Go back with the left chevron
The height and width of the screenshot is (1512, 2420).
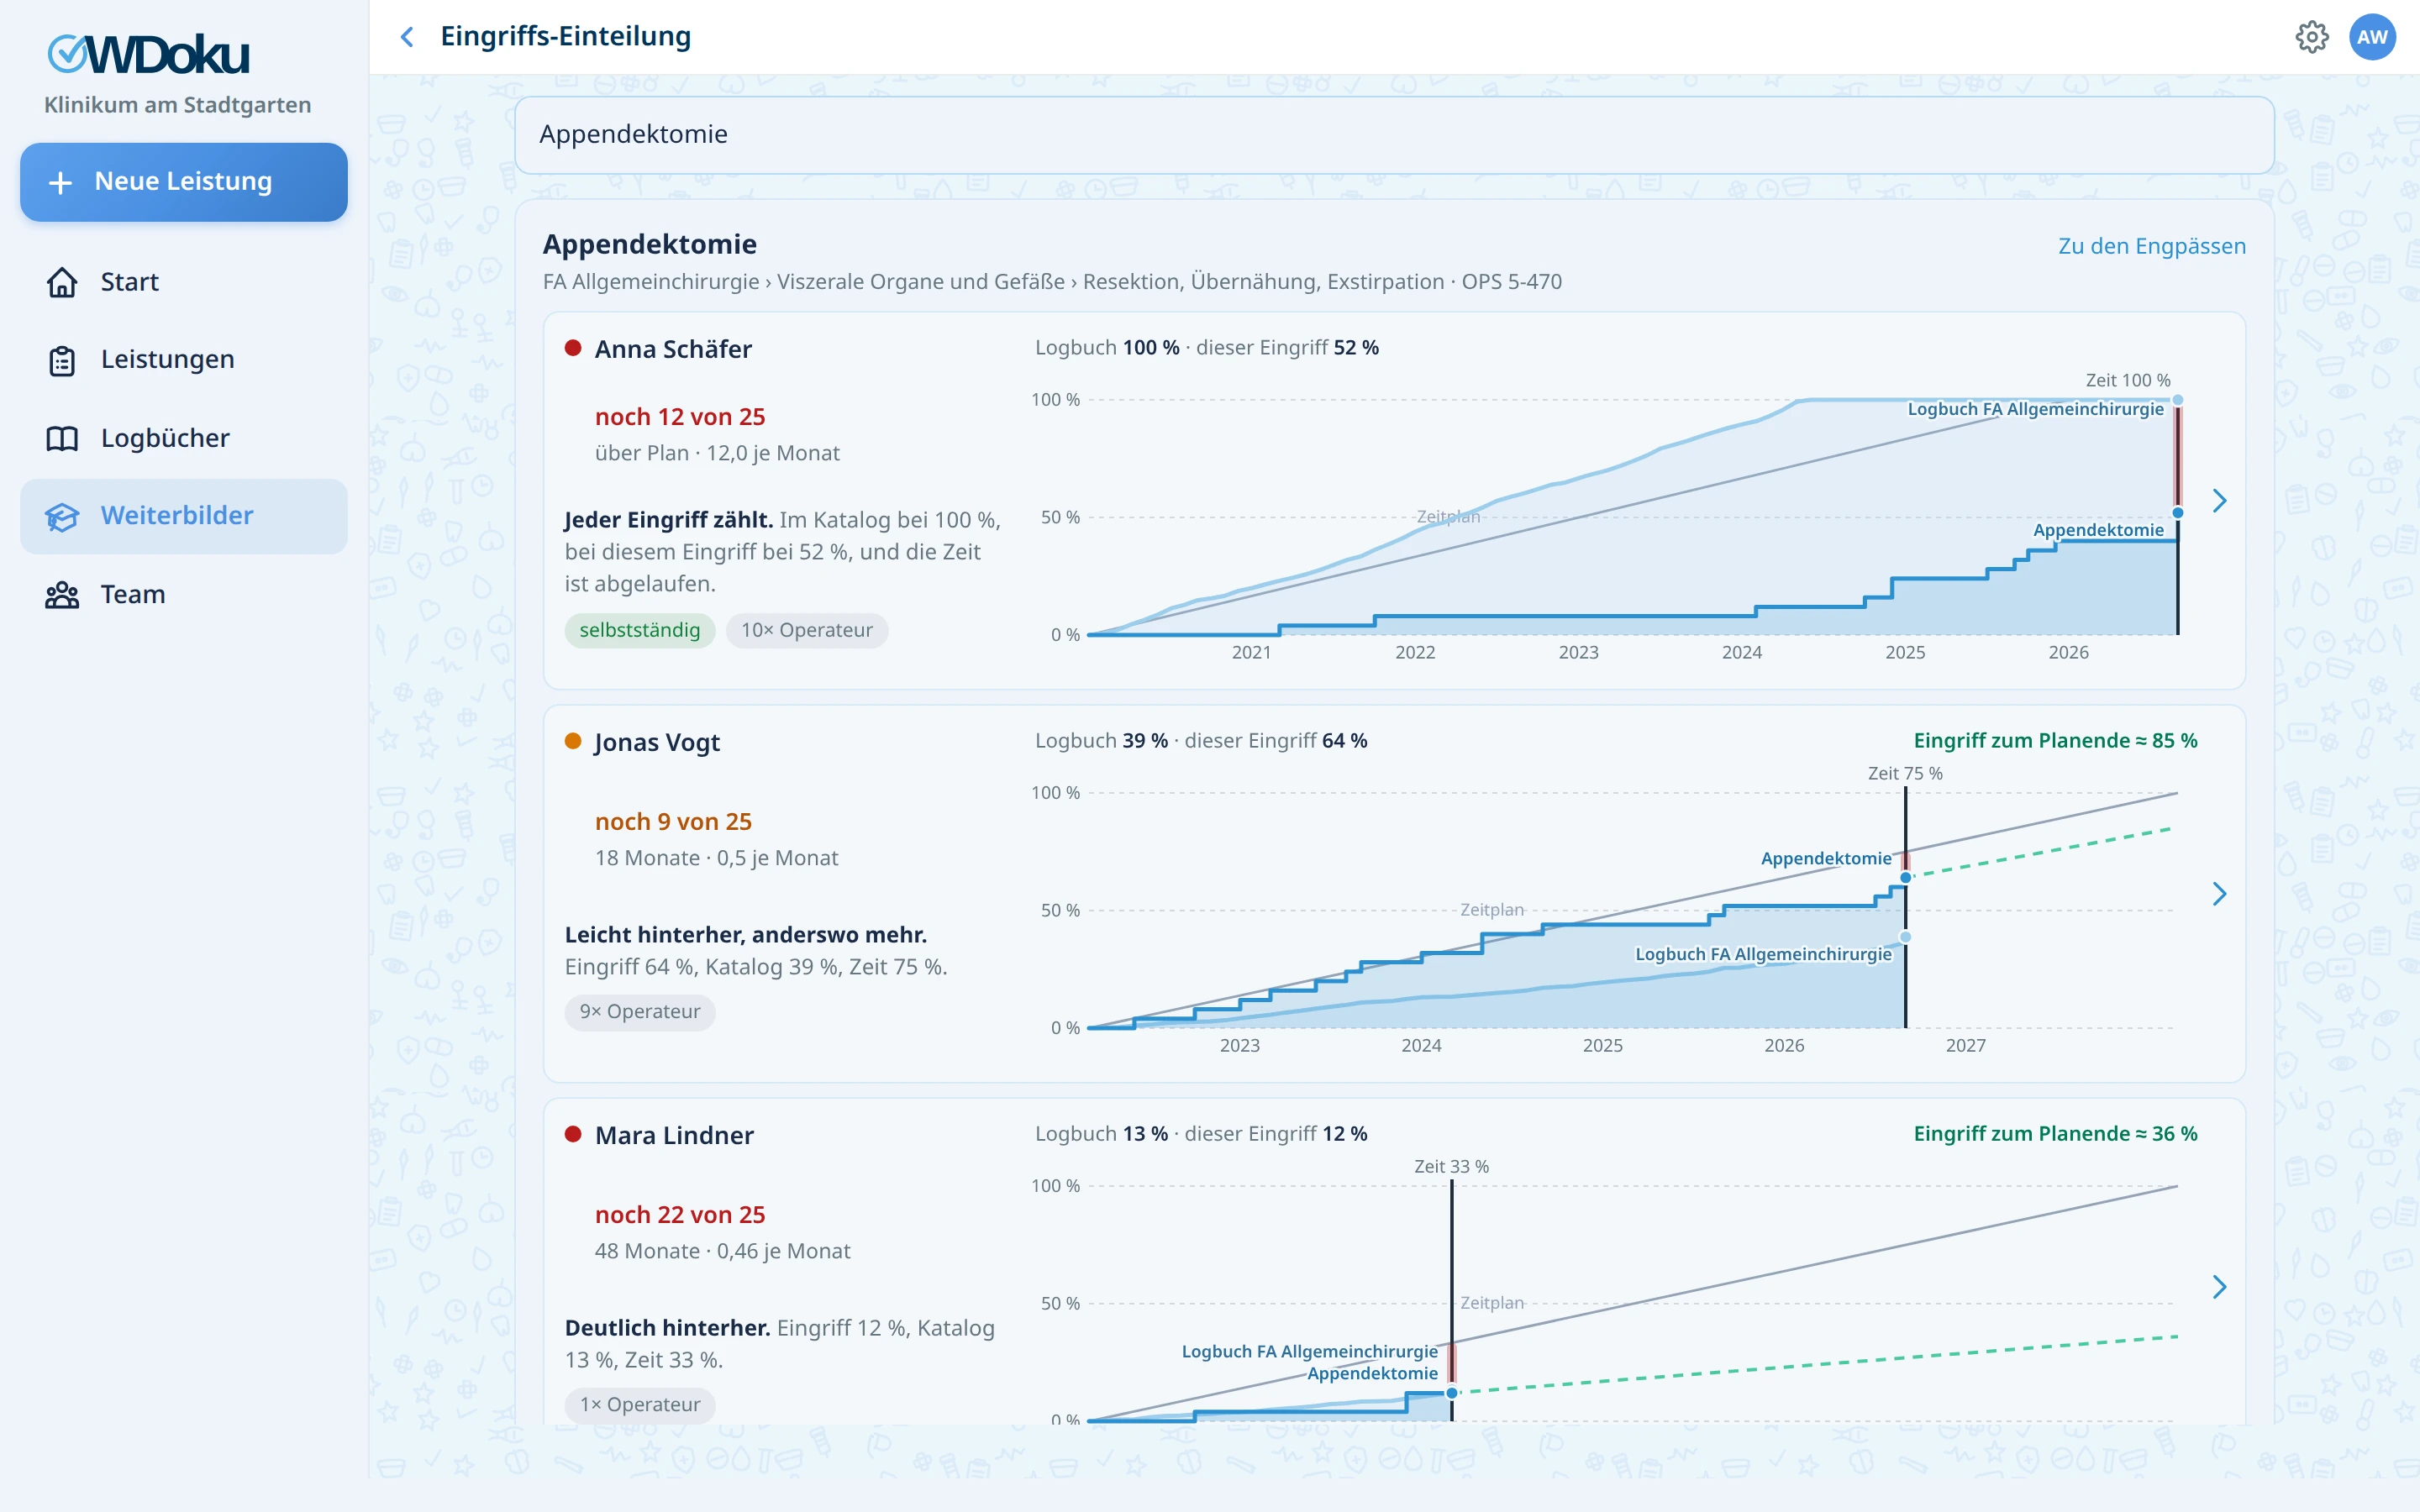point(407,37)
